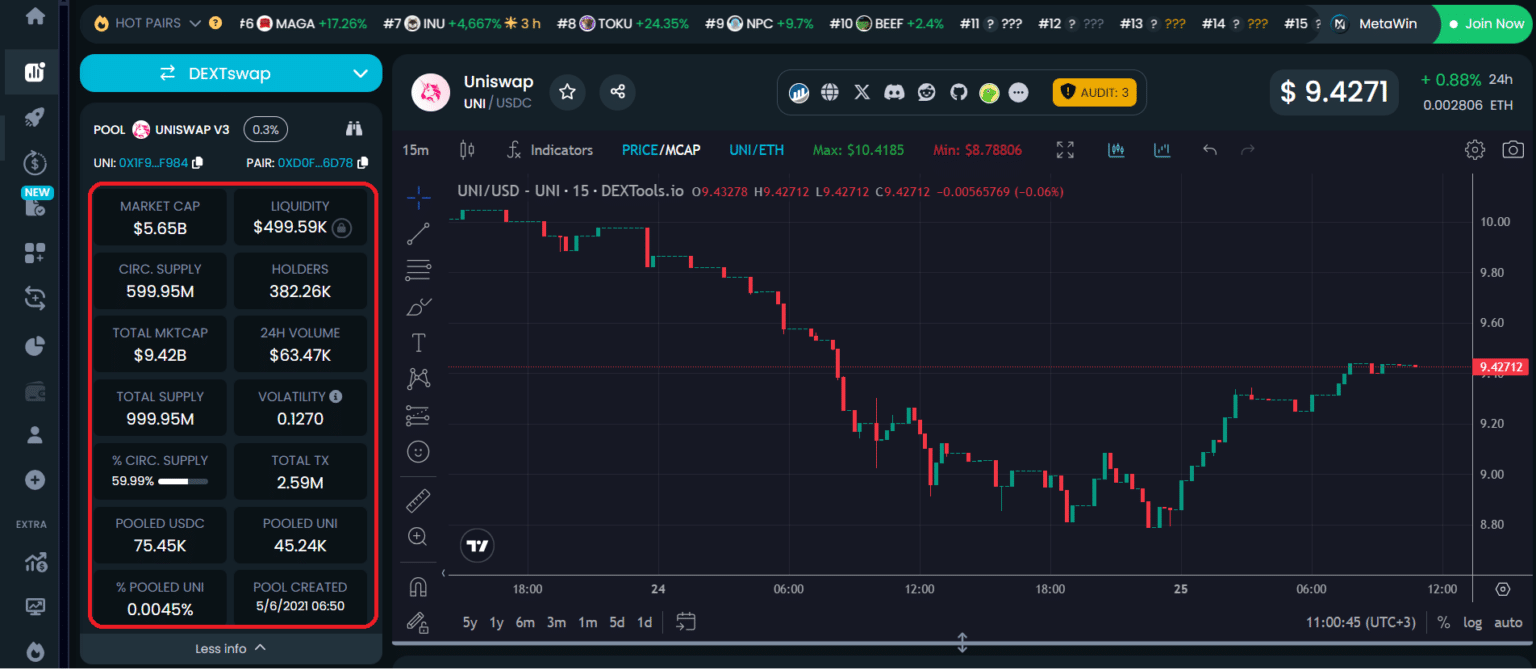
Task: Open the 15m timeframe selector
Action: pos(415,149)
